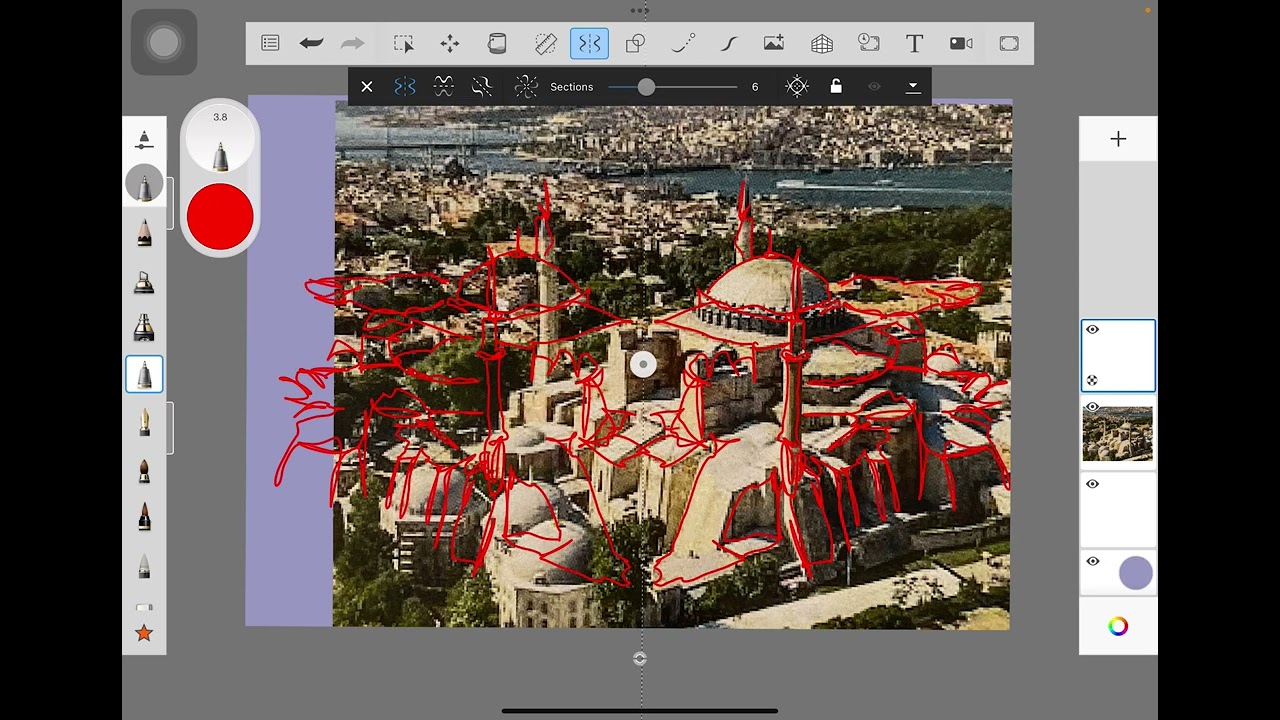Select the chisel marker brush
Viewport: 1280px width, 720px height.
(x=144, y=327)
